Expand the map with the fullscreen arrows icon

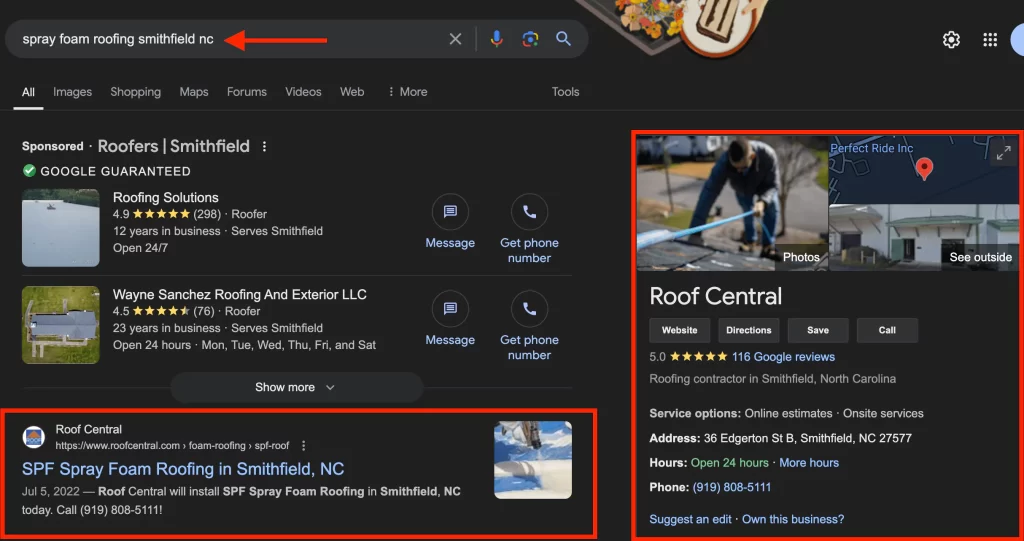[x=1003, y=154]
